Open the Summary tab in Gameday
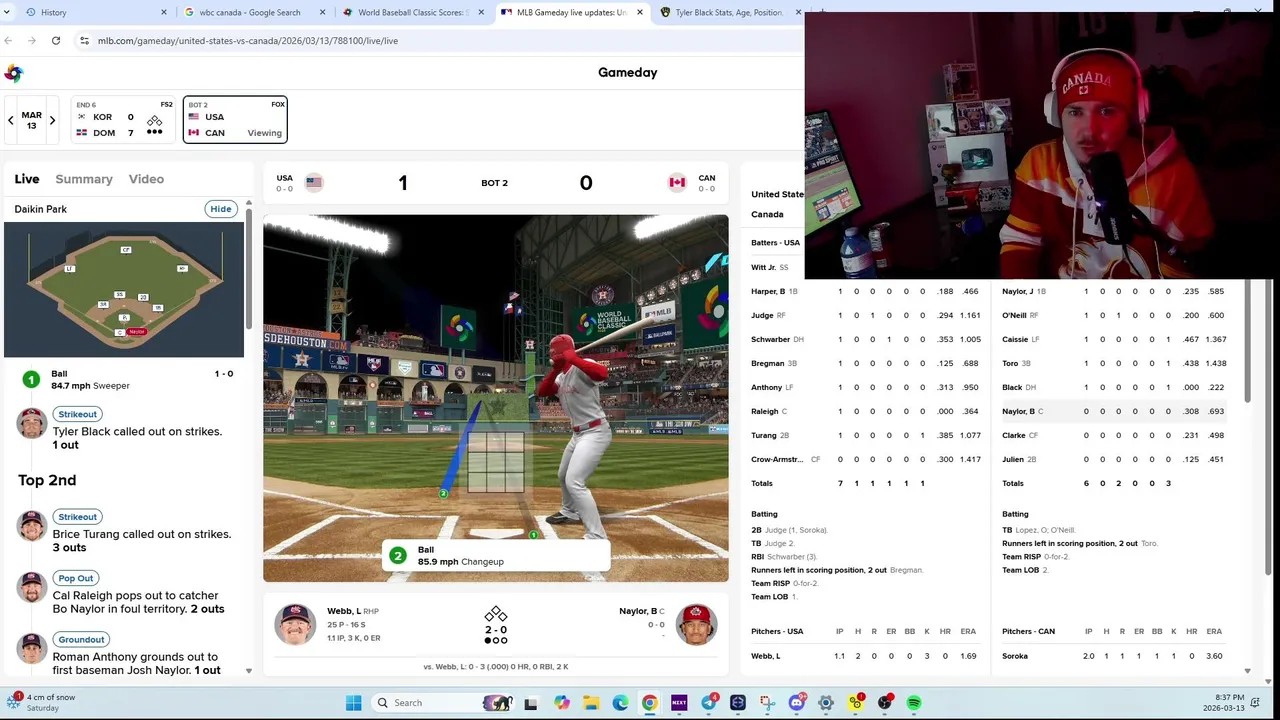The width and height of the screenshot is (1280, 720). (x=84, y=179)
